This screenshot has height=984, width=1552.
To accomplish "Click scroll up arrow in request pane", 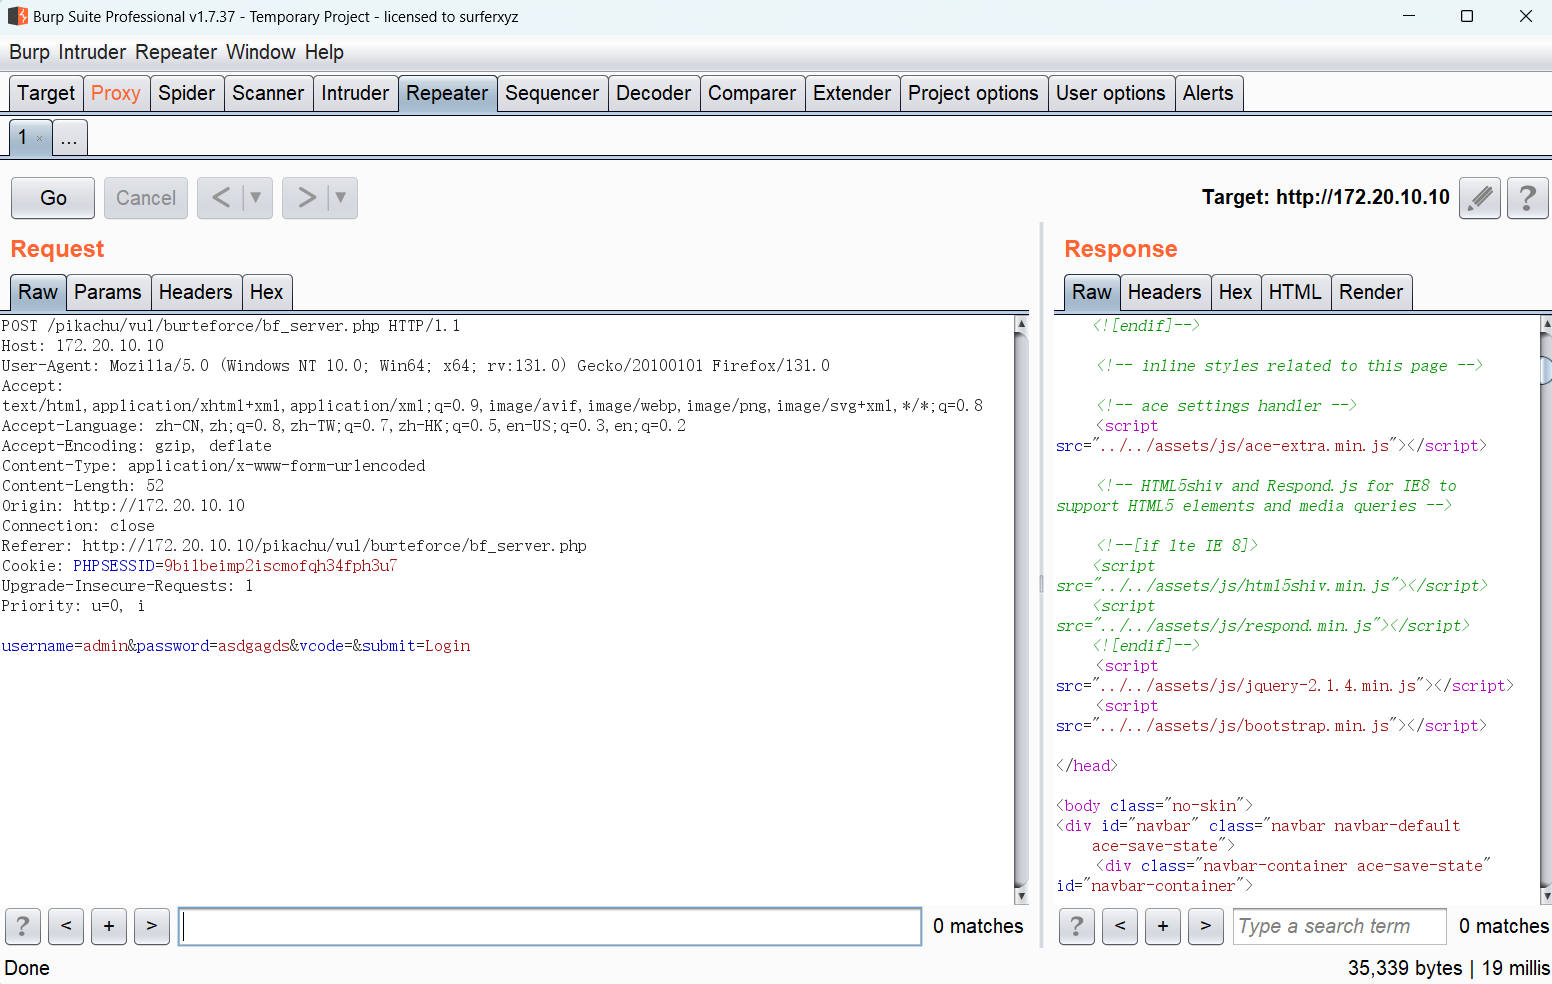I will [1021, 324].
